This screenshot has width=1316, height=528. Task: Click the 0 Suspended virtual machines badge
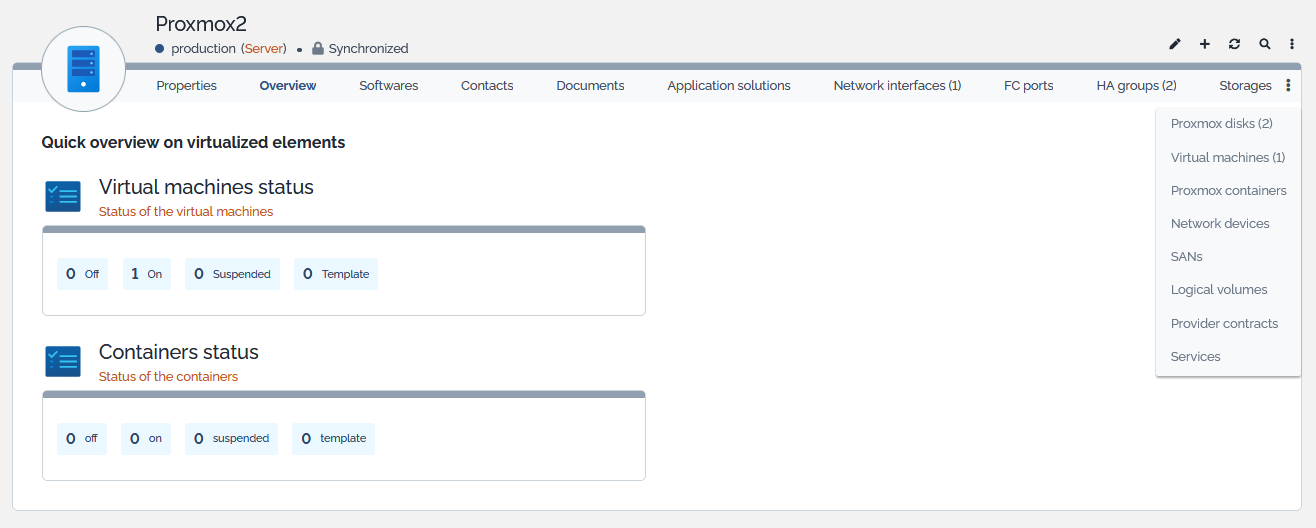pos(233,274)
